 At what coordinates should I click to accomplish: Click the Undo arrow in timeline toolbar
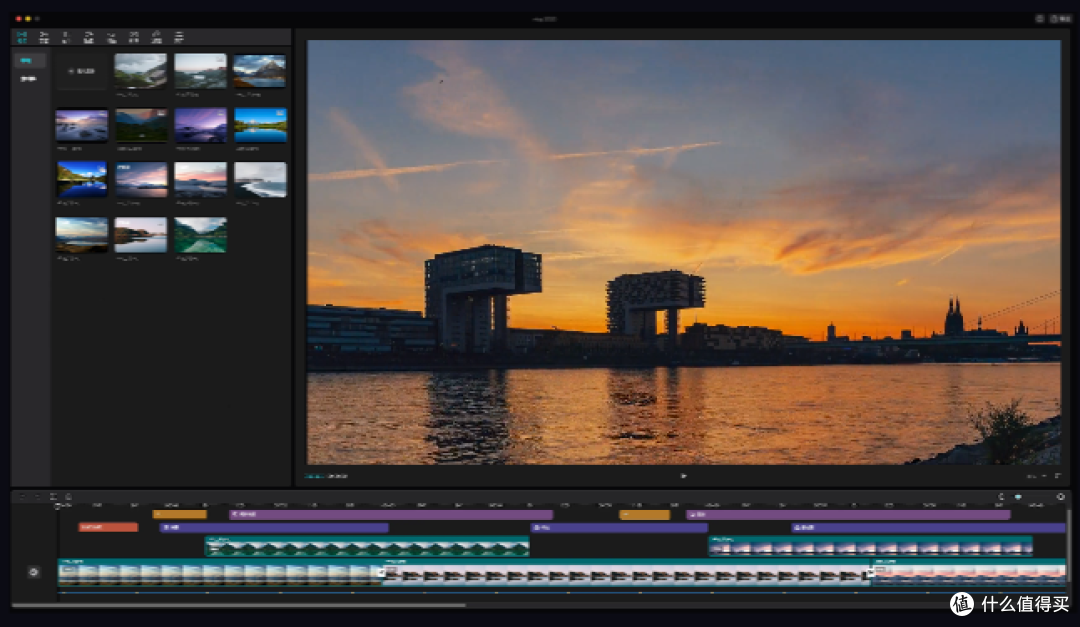point(22,496)
